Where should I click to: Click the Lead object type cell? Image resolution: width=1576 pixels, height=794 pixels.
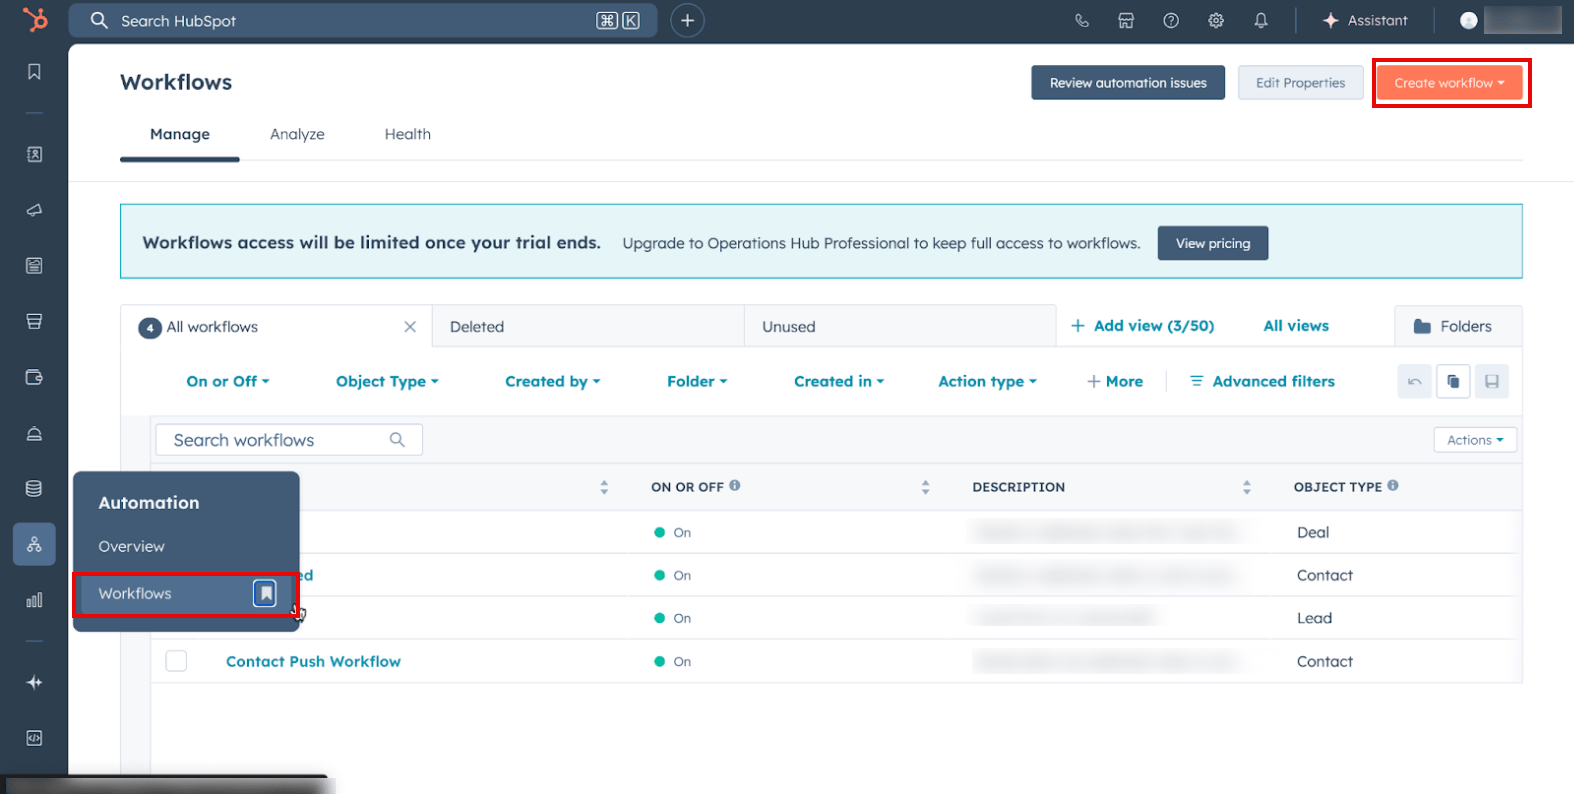[x=1314, y=618]
